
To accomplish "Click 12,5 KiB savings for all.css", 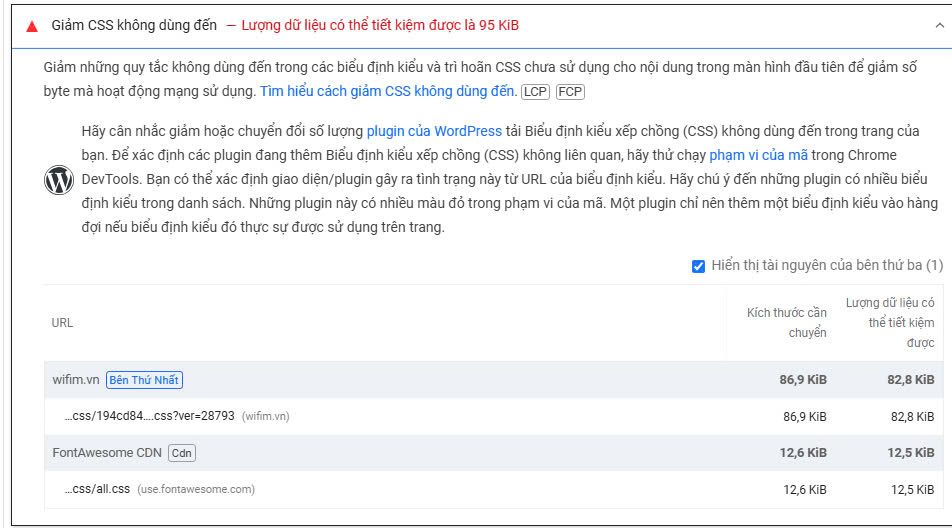I will (912, 490).
